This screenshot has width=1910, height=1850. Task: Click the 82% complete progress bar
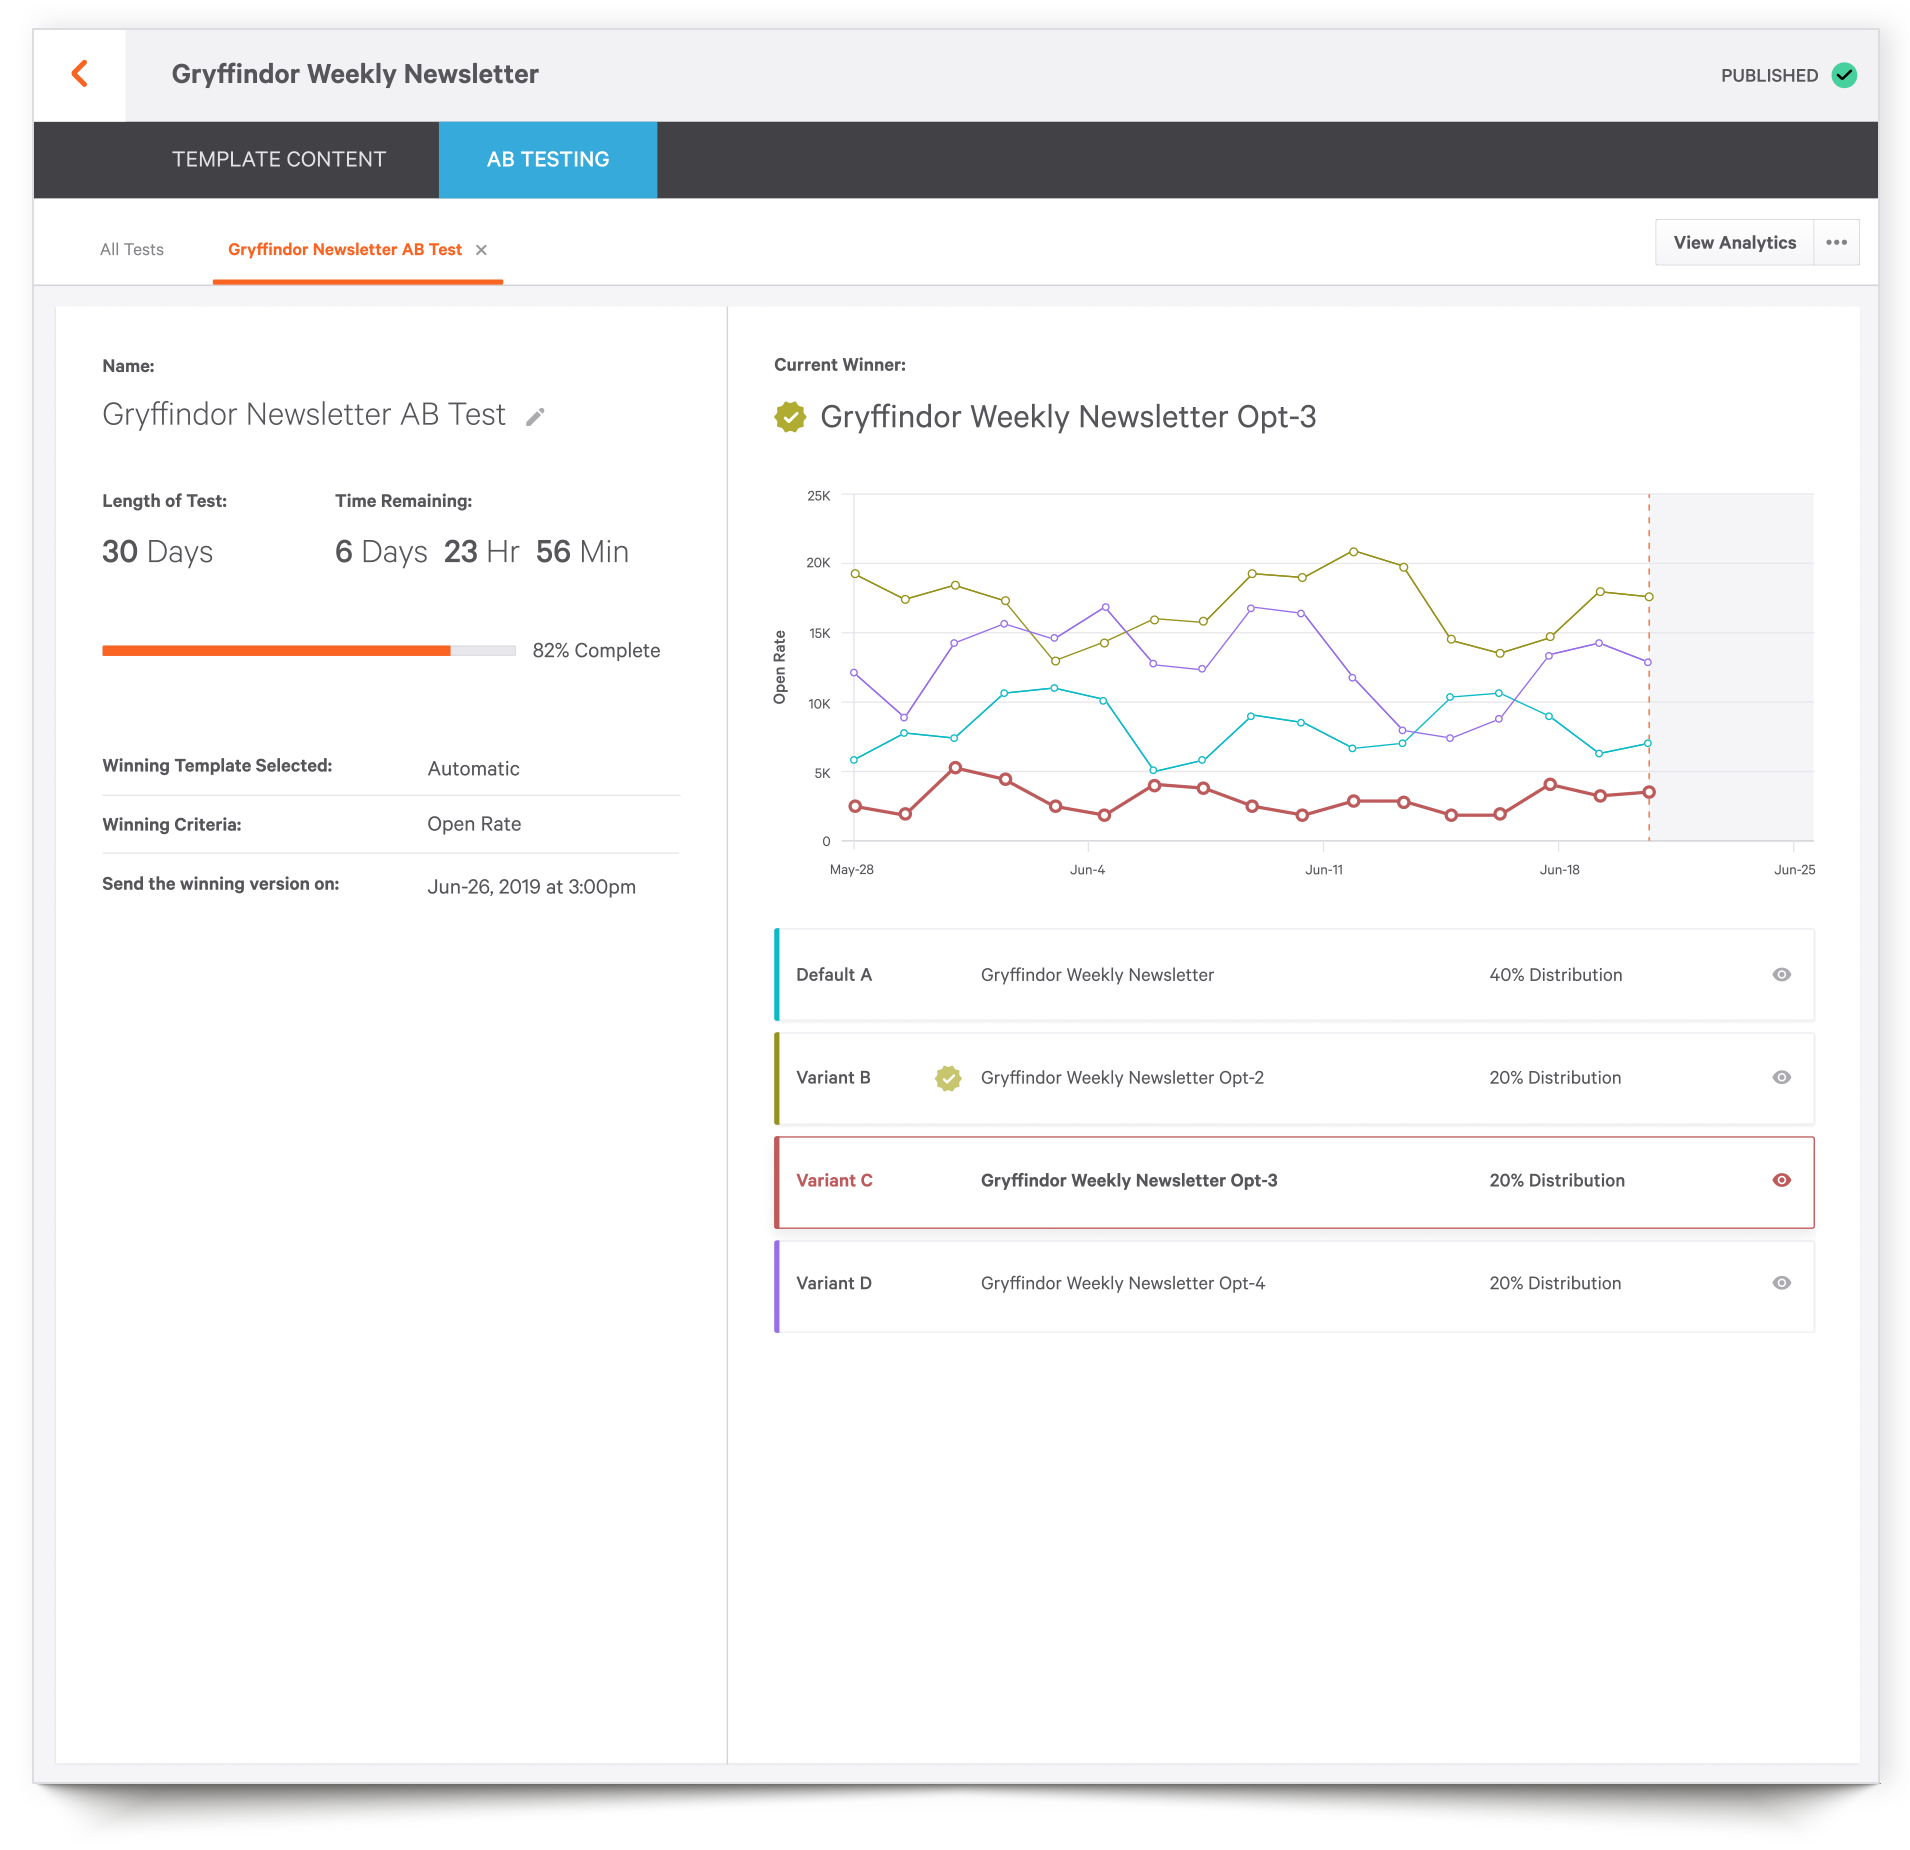point(309,651)
